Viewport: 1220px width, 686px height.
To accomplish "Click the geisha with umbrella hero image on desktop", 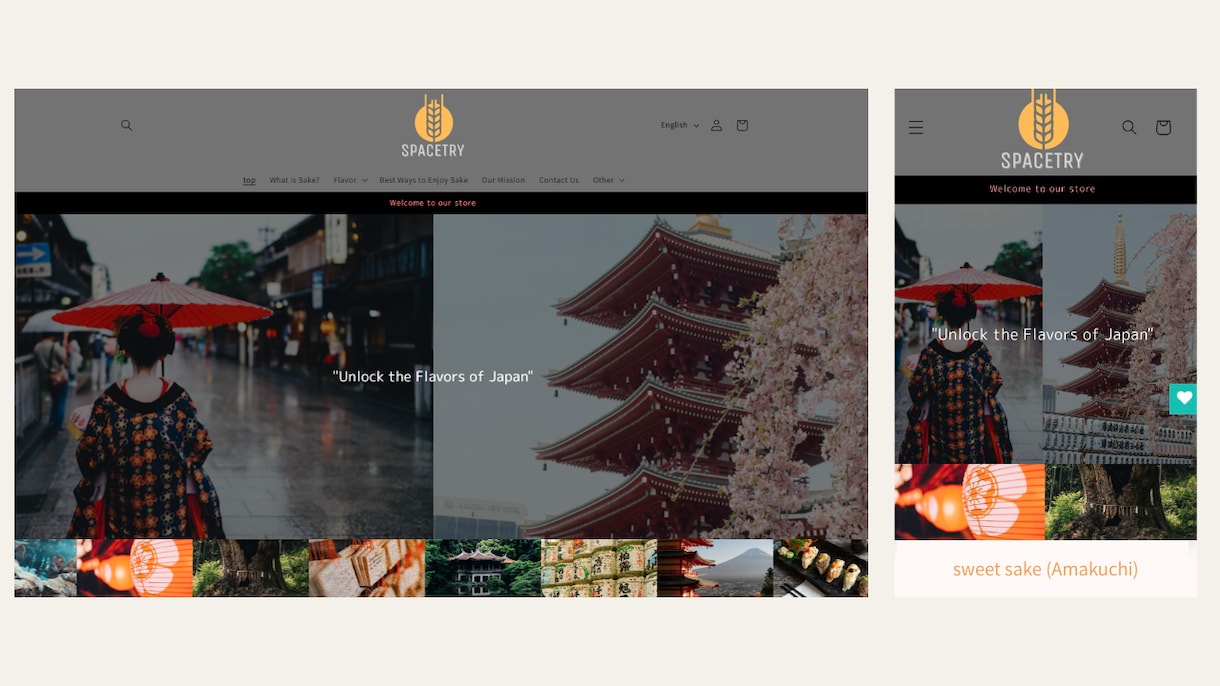I will point(224,376).
